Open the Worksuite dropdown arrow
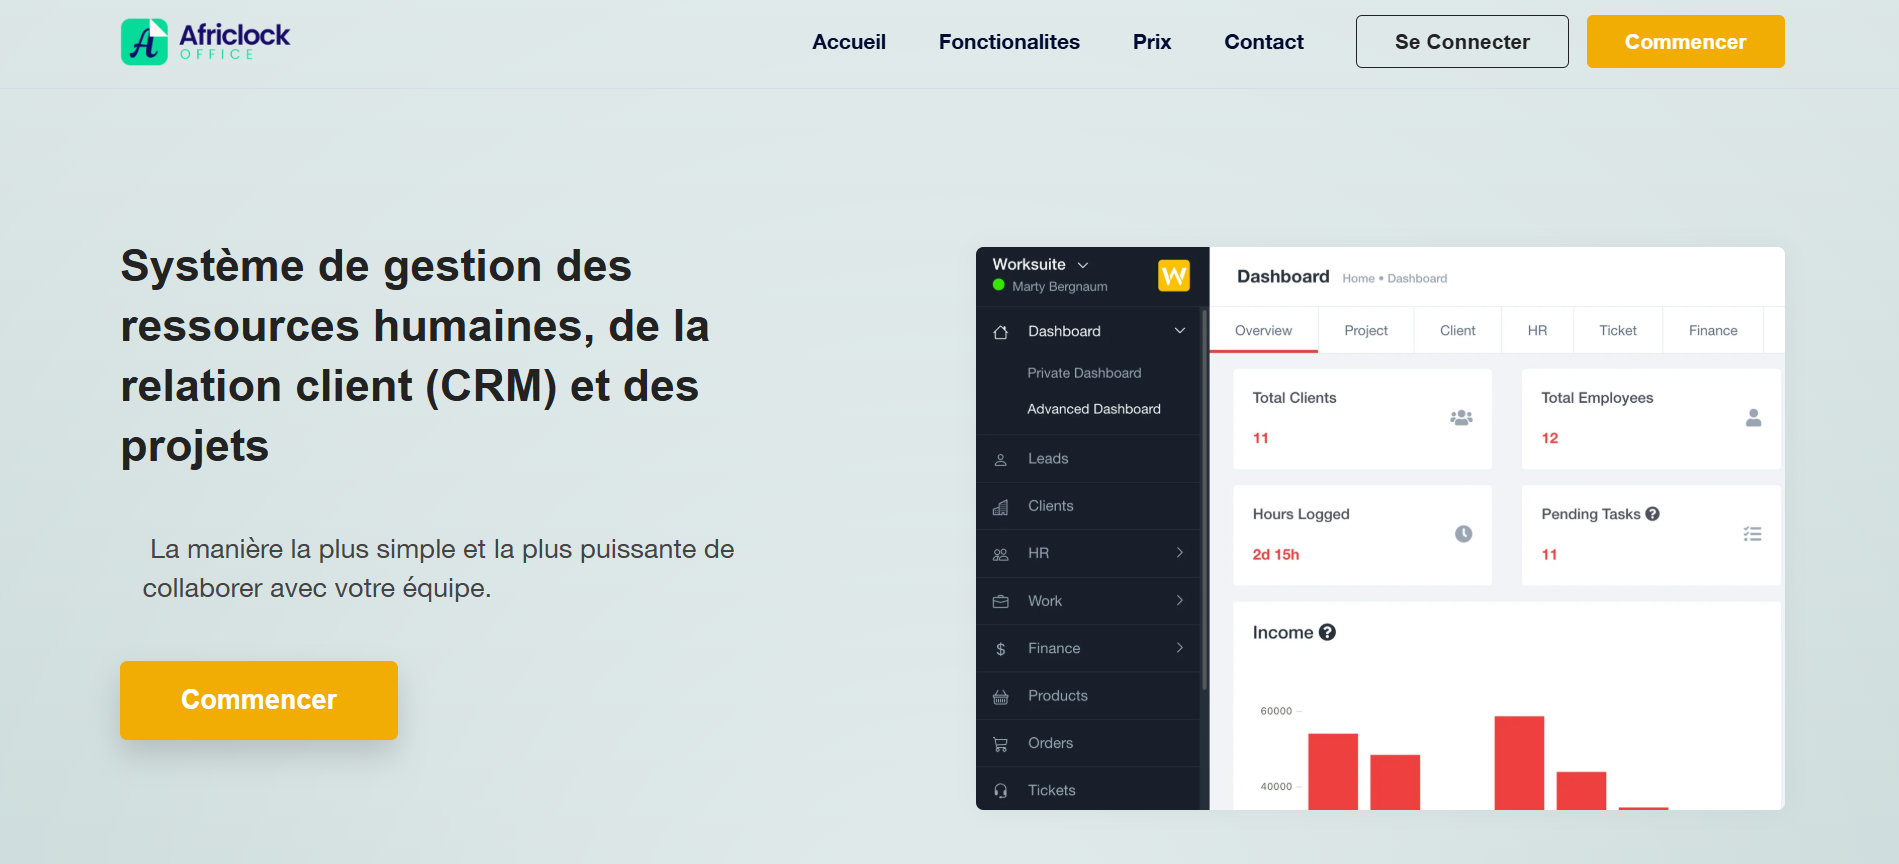 (1083, 265)
